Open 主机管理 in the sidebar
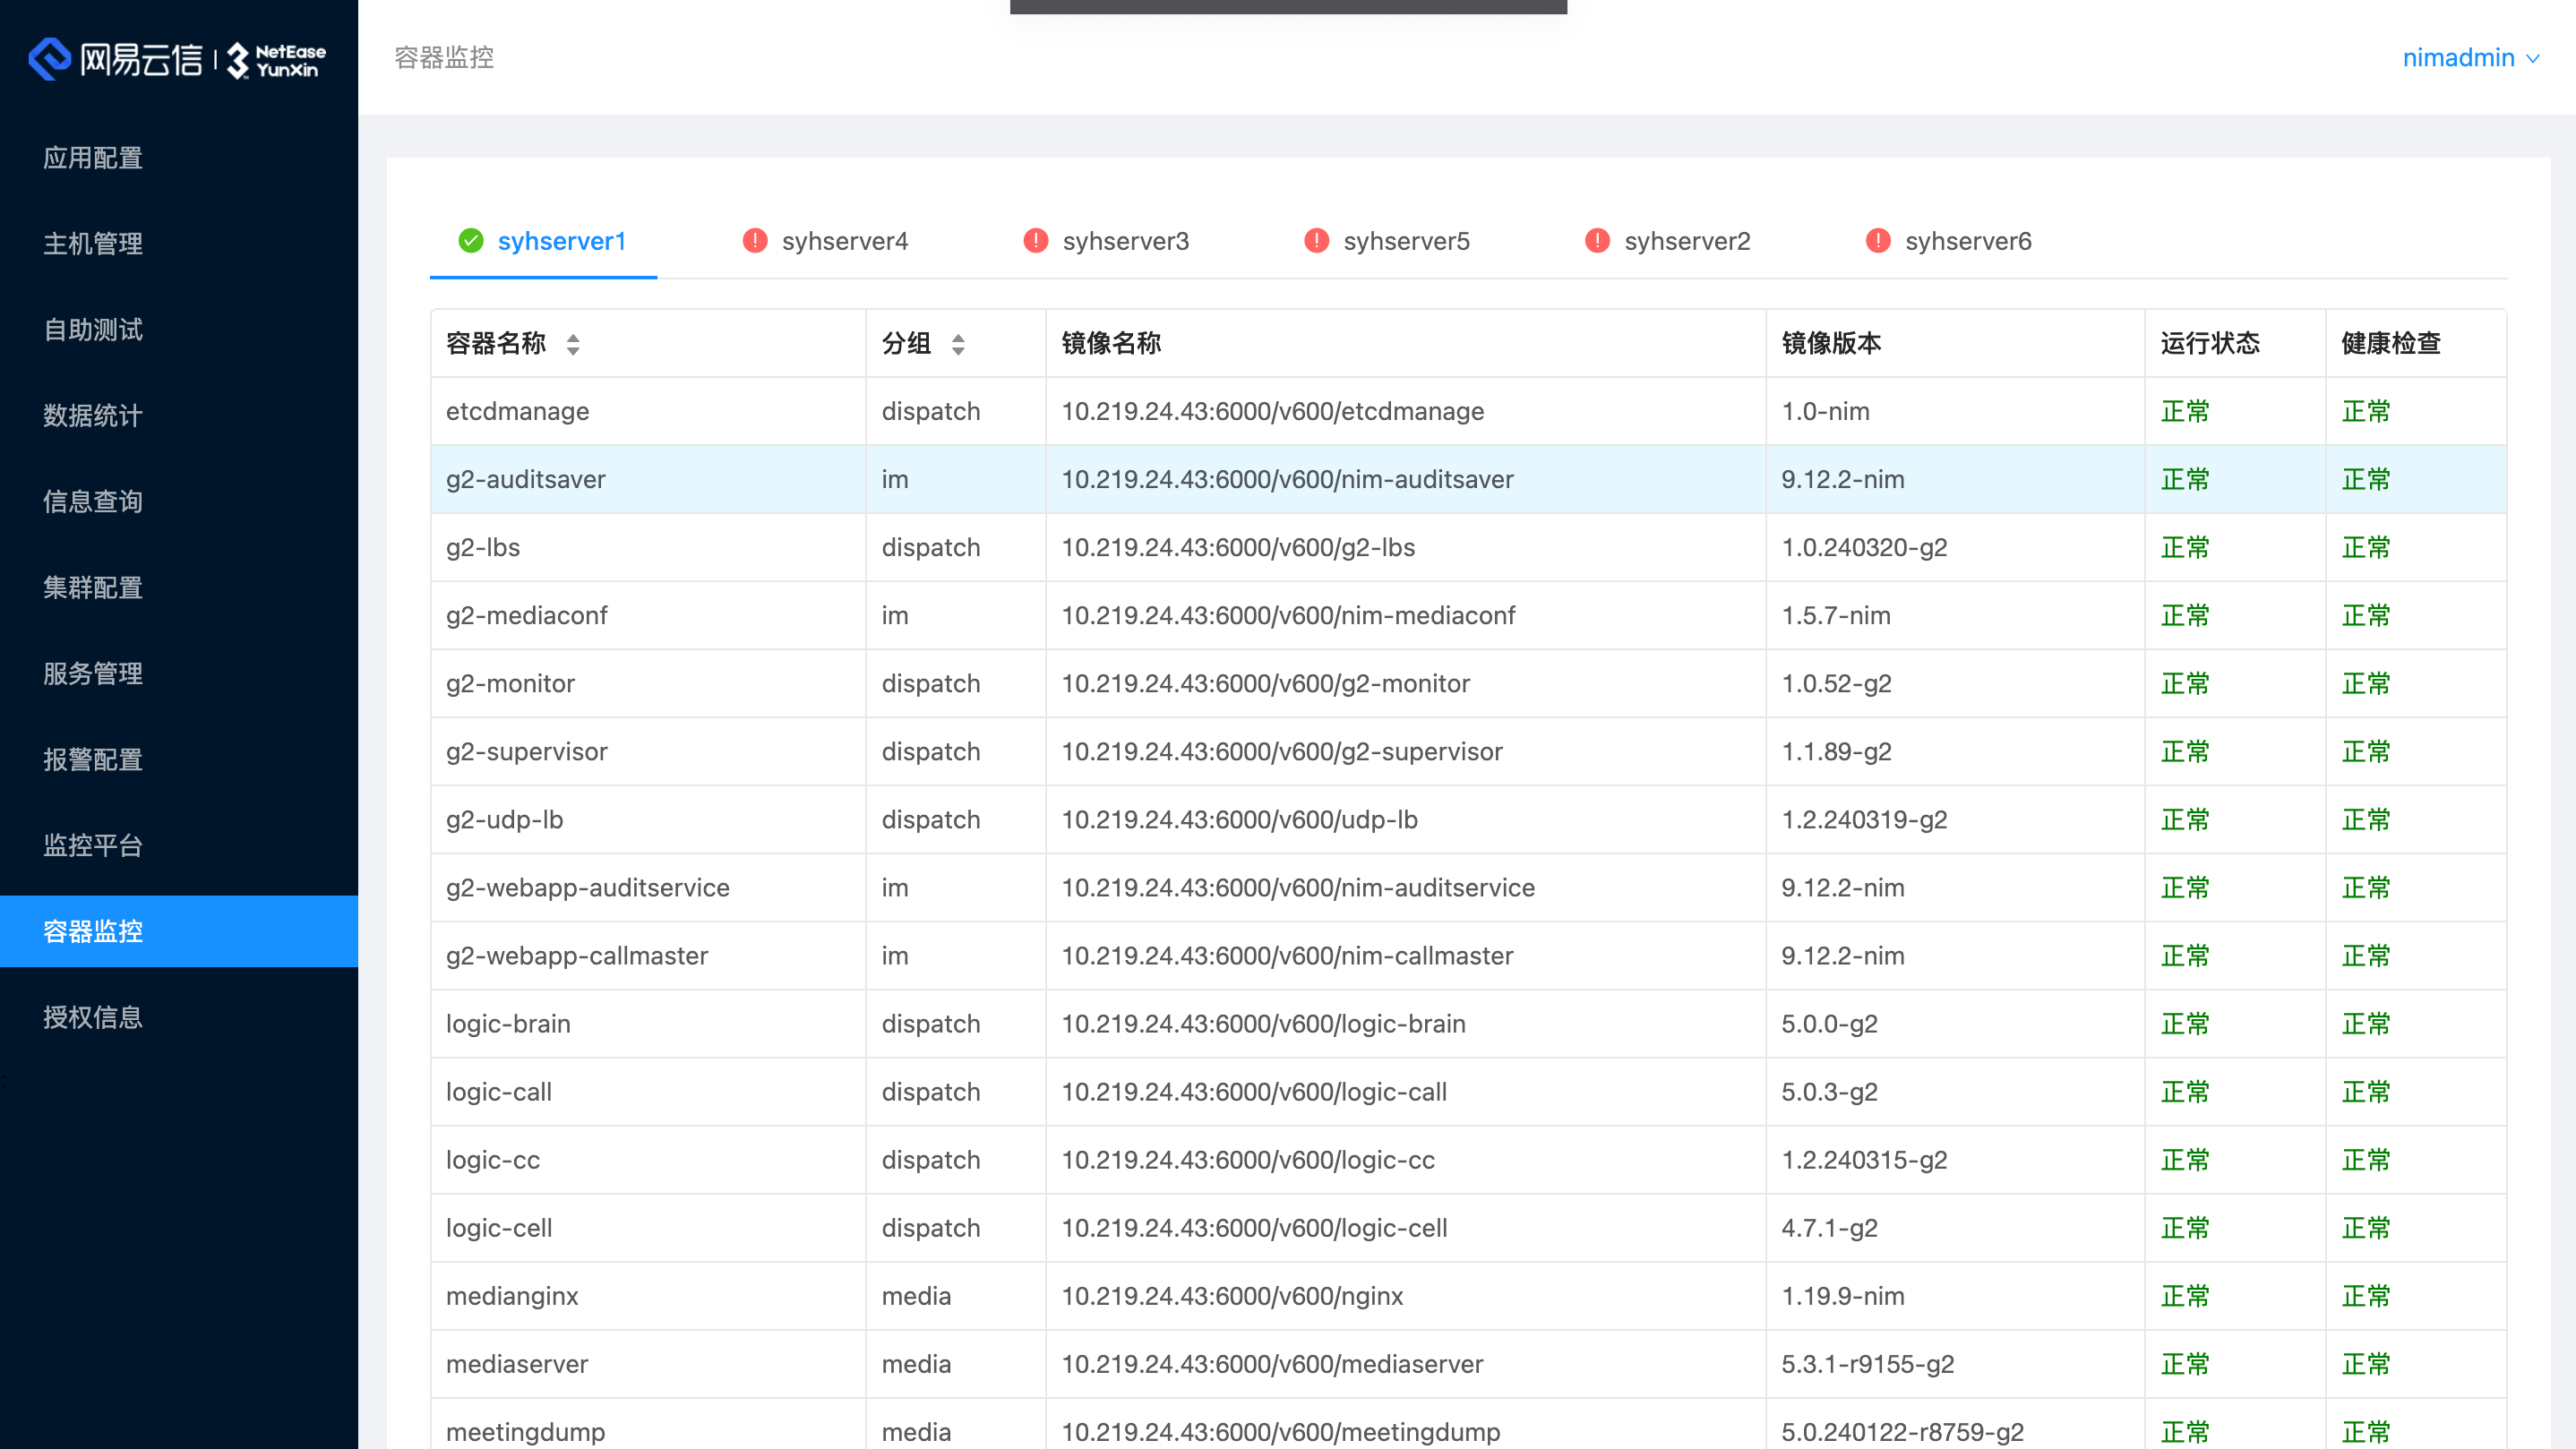This screenshot has height=1449, width=2576. point(92,244)
